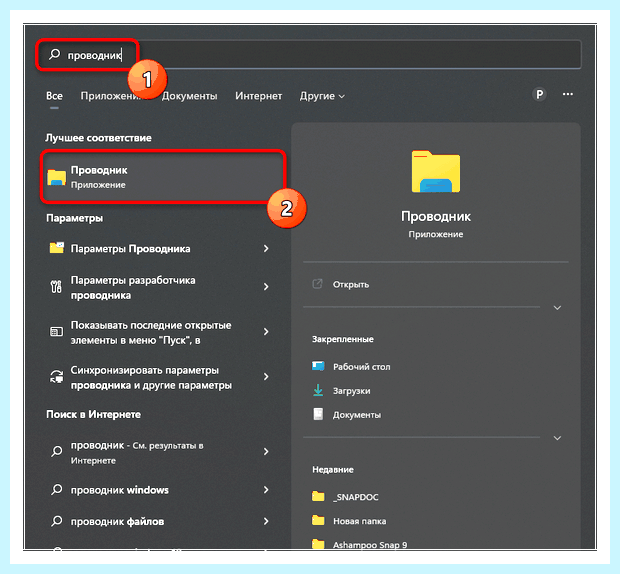Click search icon beside "проводник - См. результаты"
Viewport: 620px width, 574px height.
coord(57,451)
